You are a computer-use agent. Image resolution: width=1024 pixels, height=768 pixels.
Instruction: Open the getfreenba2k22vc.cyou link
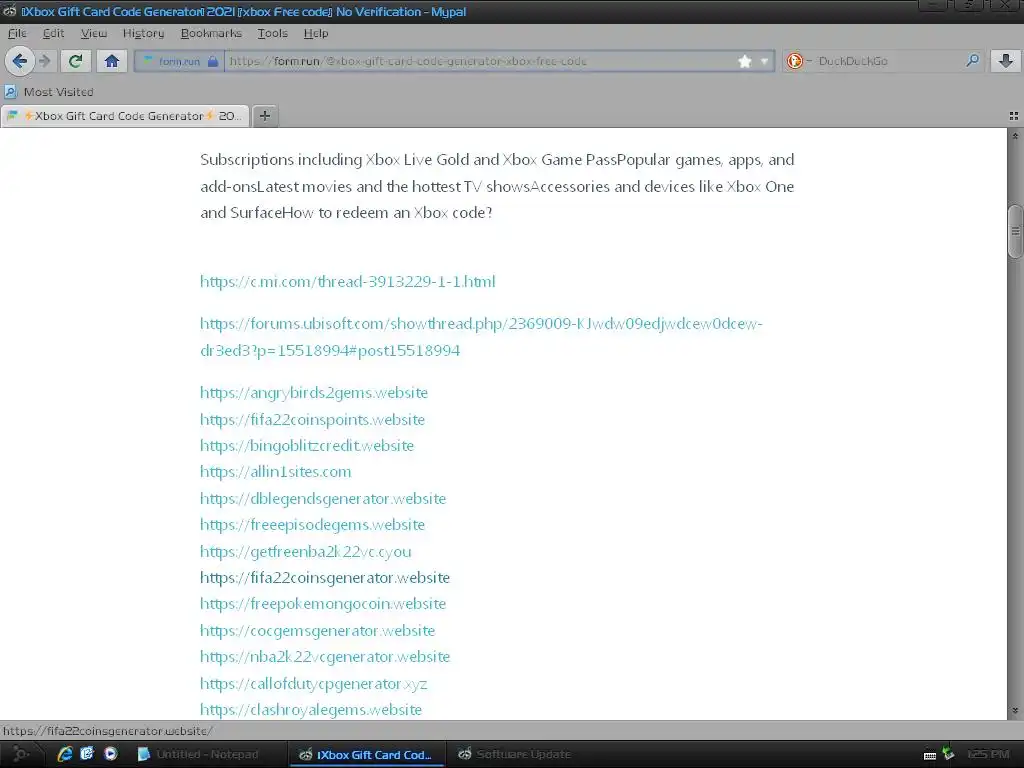coord(306,551)
